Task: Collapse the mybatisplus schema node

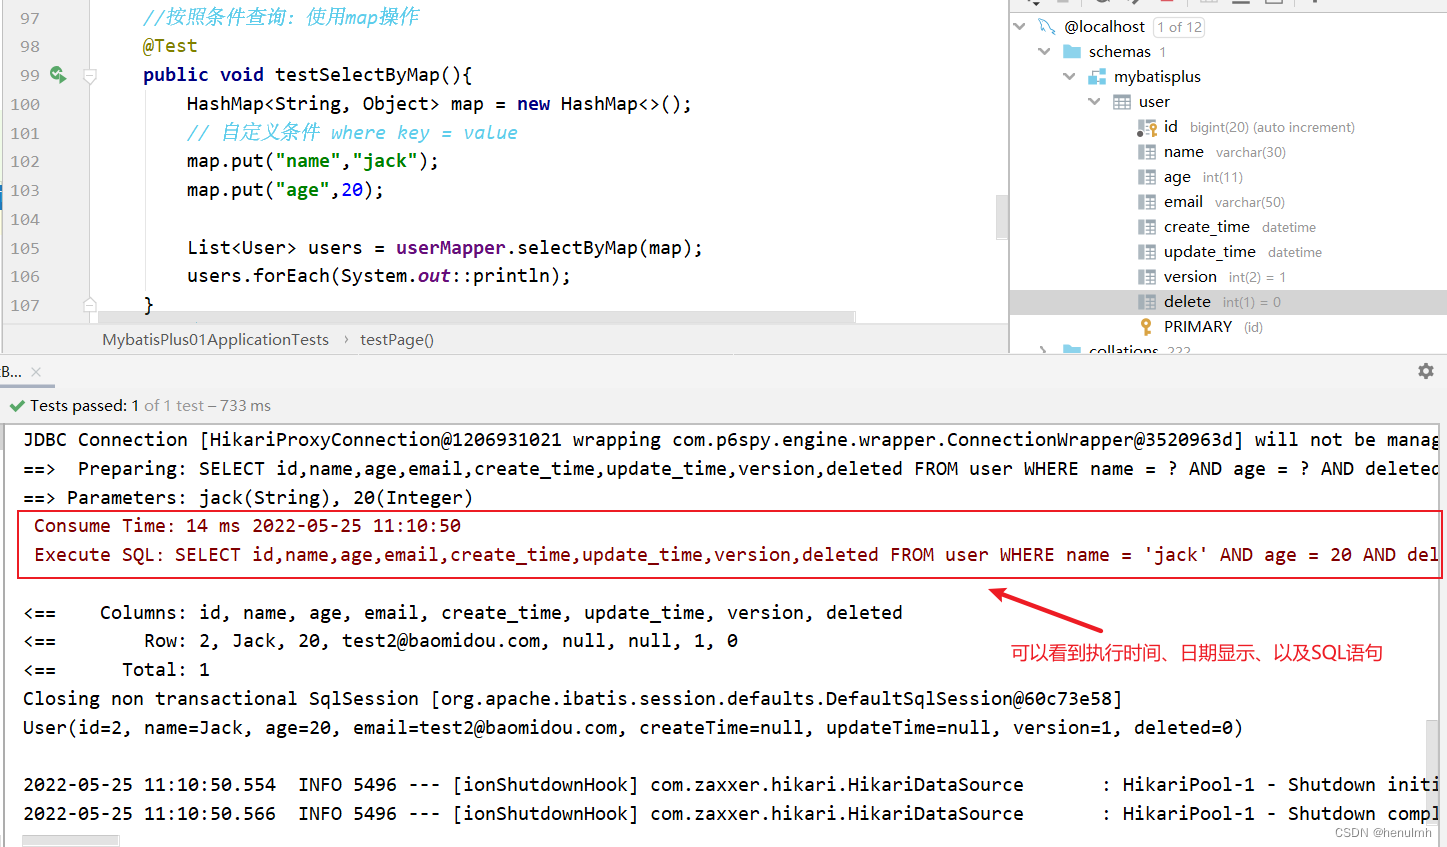Action: point(1070,76)
